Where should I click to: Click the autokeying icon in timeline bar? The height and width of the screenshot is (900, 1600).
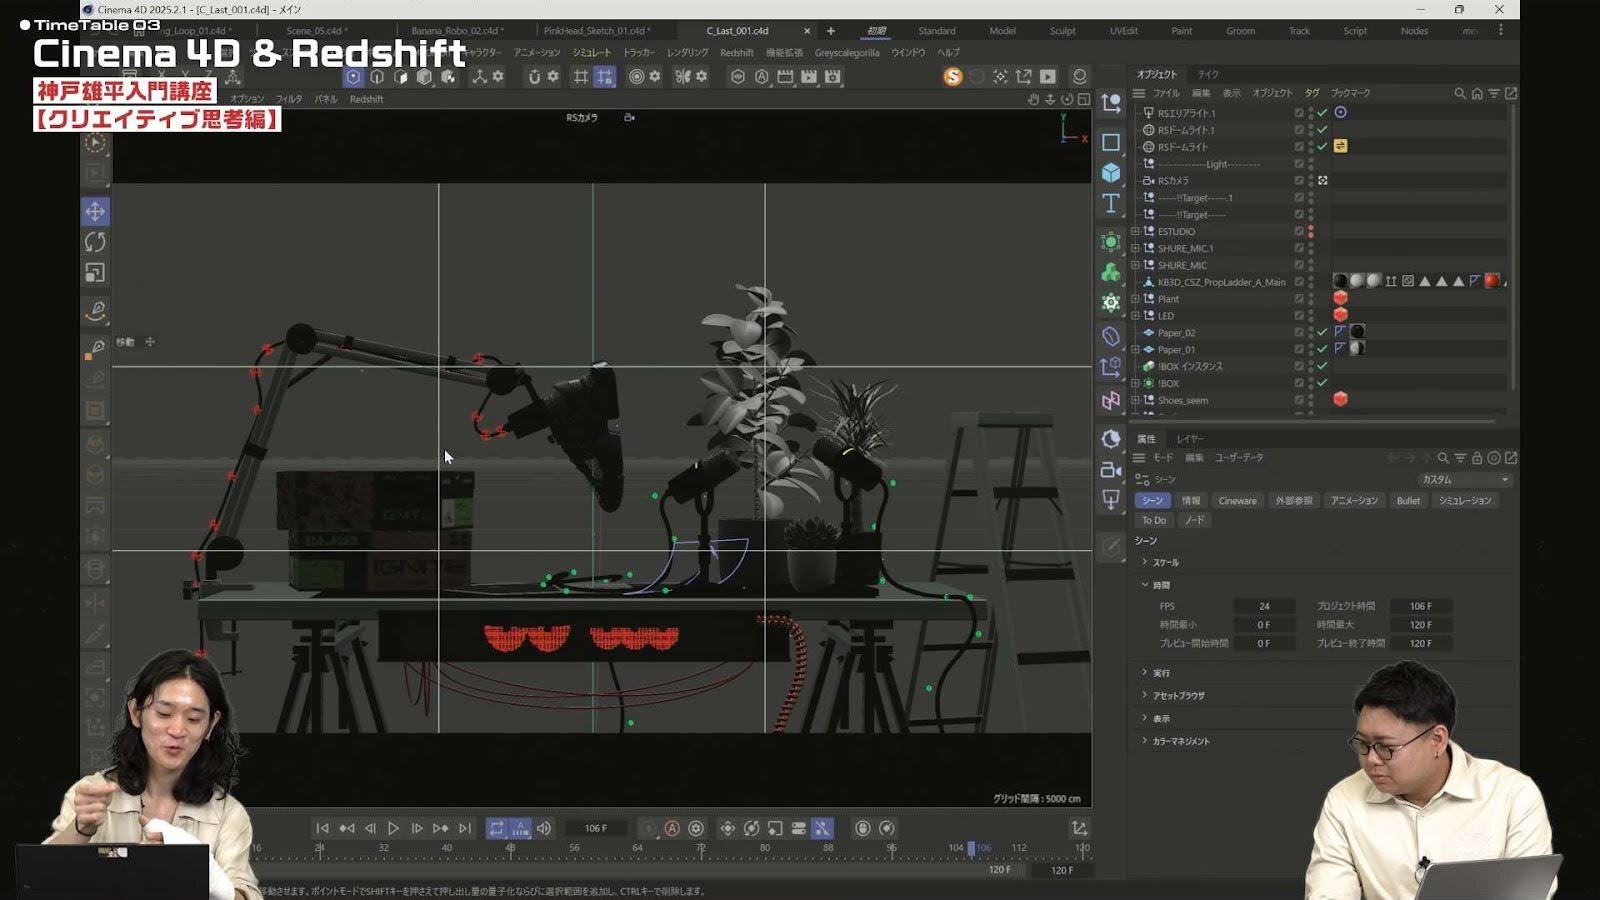[672, 828]
